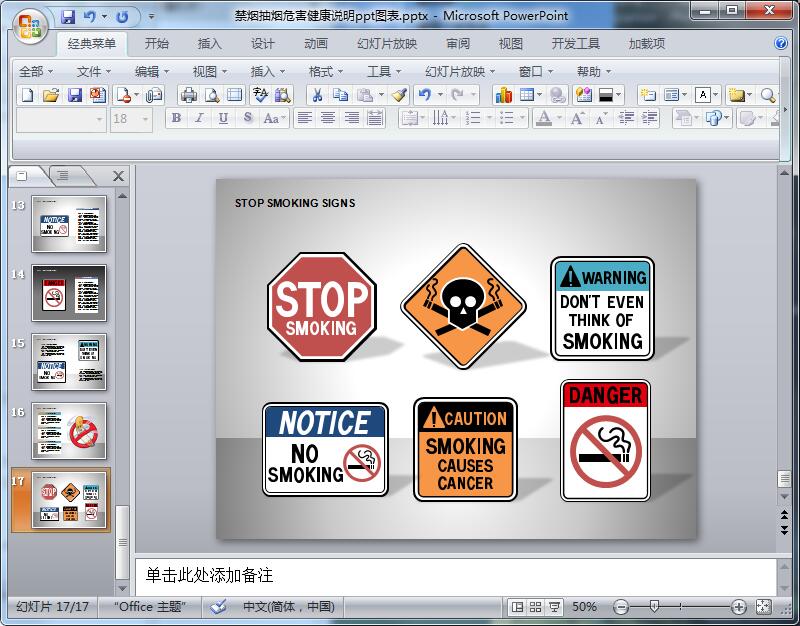
Task: Open the 审阅 ribbon tab
Action: 458,44
